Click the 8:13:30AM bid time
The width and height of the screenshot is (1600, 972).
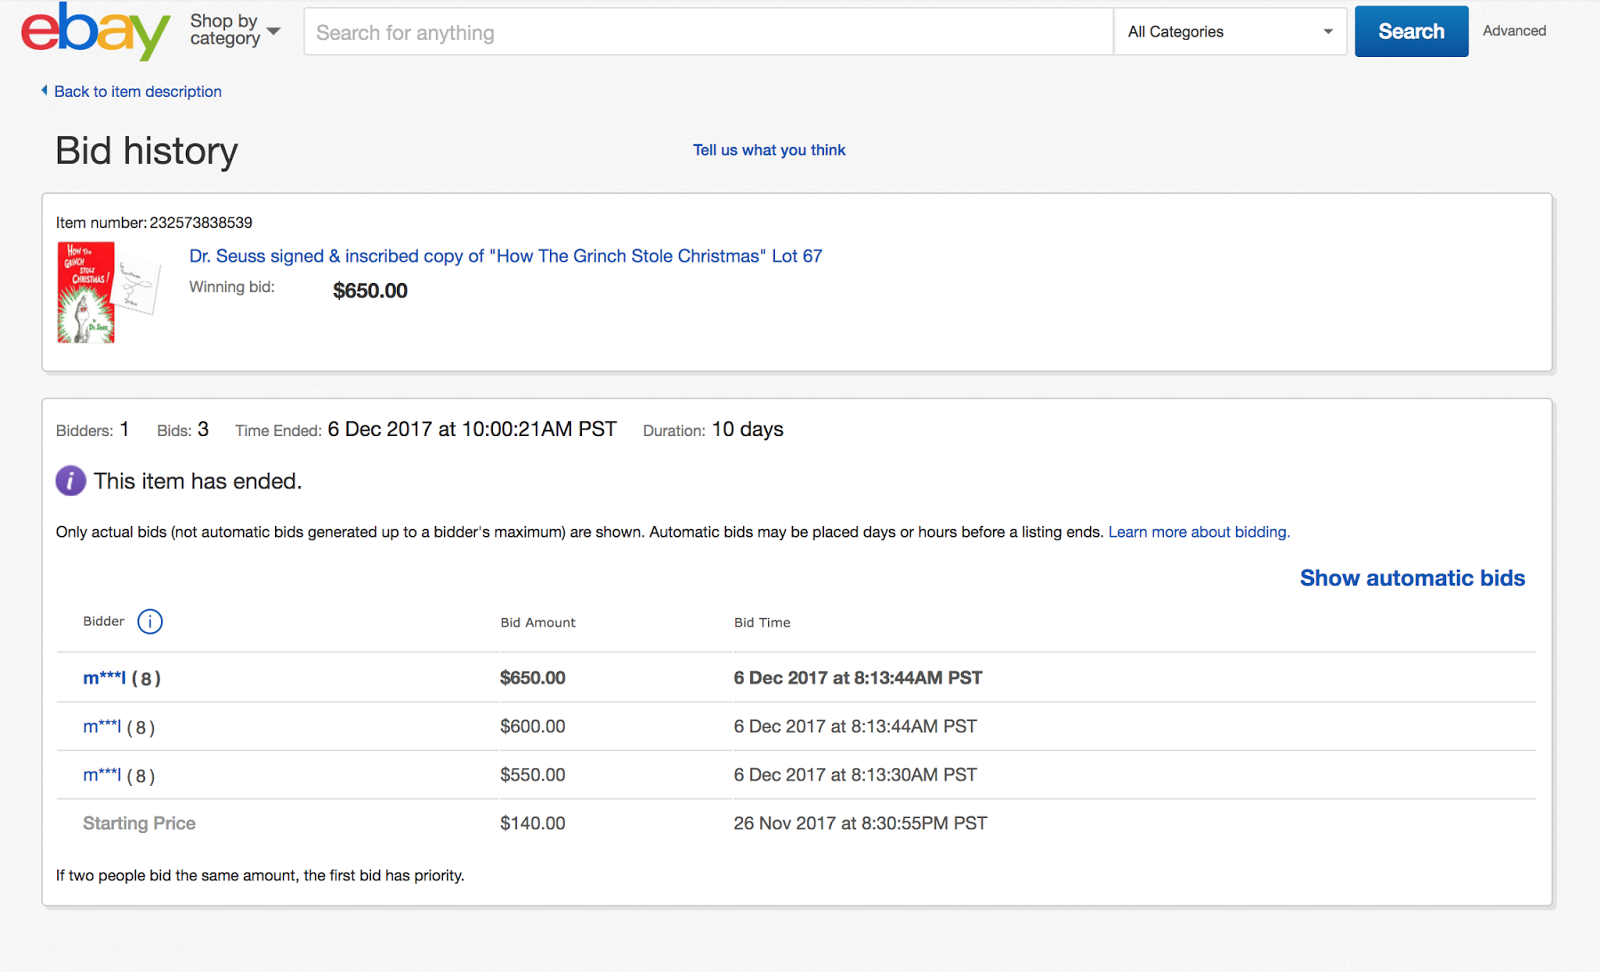click(x=855, y=775)
